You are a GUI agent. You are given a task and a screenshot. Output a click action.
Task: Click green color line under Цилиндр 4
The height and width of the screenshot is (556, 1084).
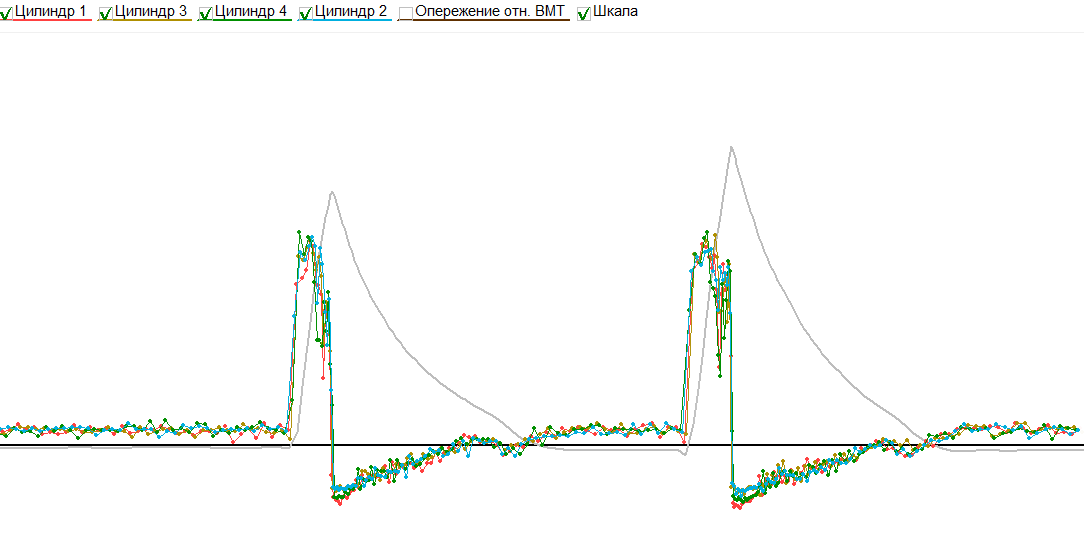[252, 20]
